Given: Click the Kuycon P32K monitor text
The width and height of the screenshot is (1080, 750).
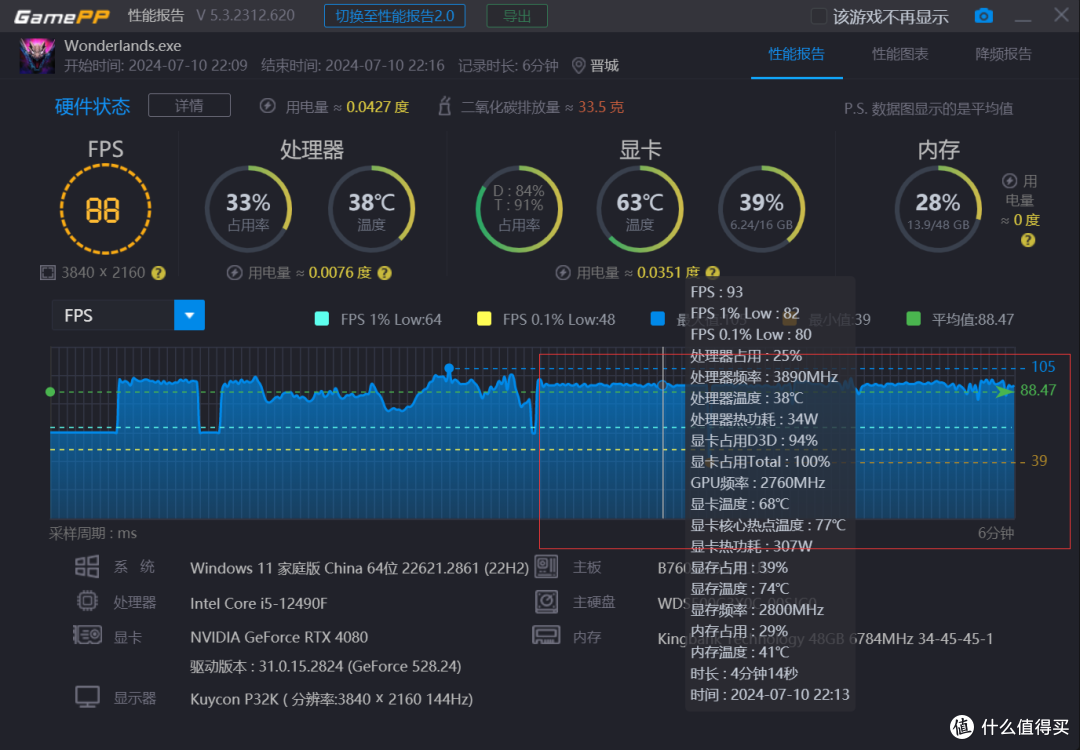Looking at the screenshot, I should point(331,699).
